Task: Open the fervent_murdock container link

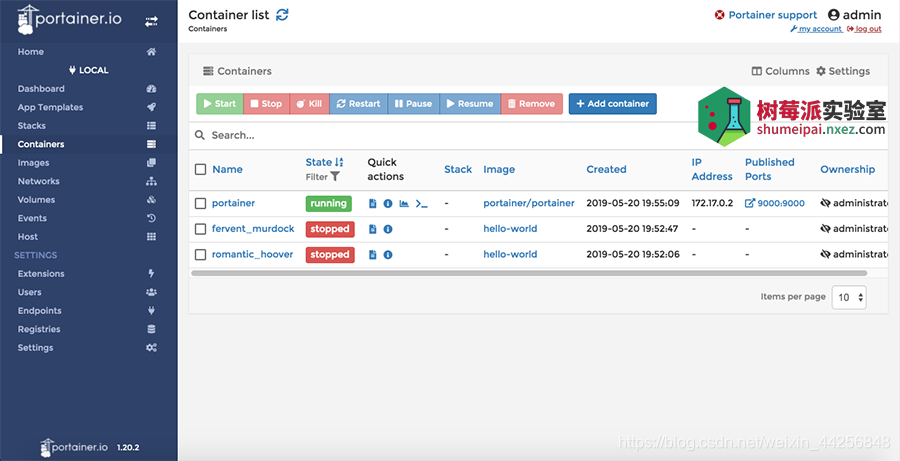Action: point(253,228)
